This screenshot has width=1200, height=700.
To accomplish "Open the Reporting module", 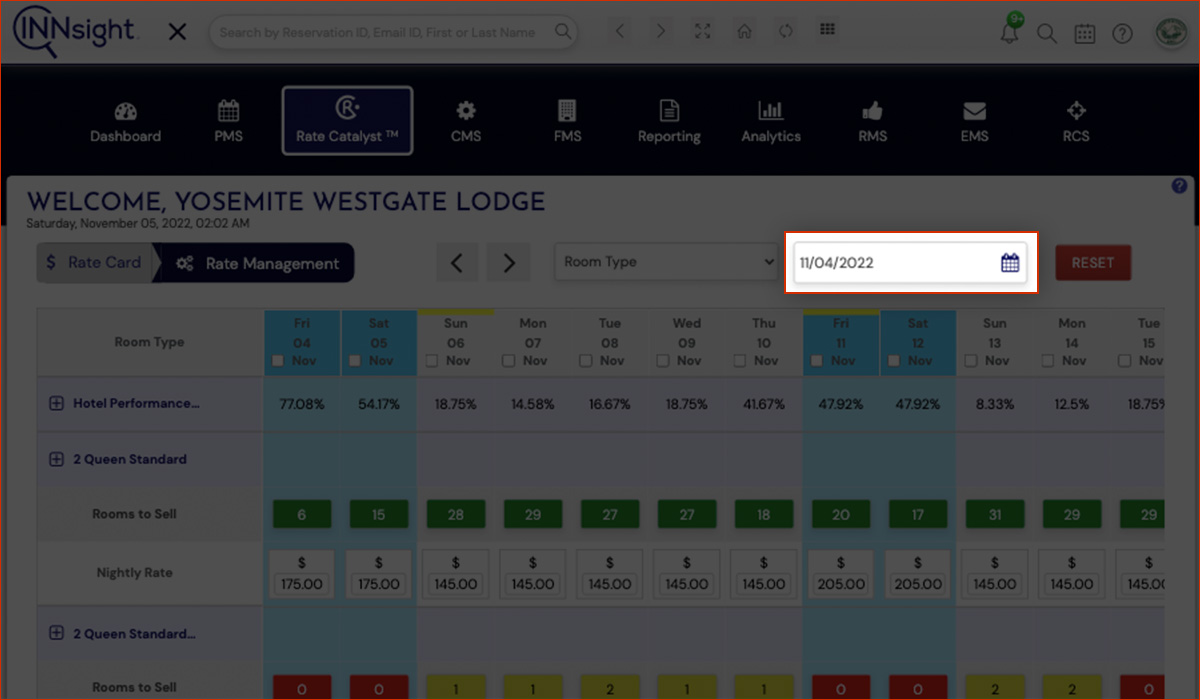I will click(x=669, y=121).
